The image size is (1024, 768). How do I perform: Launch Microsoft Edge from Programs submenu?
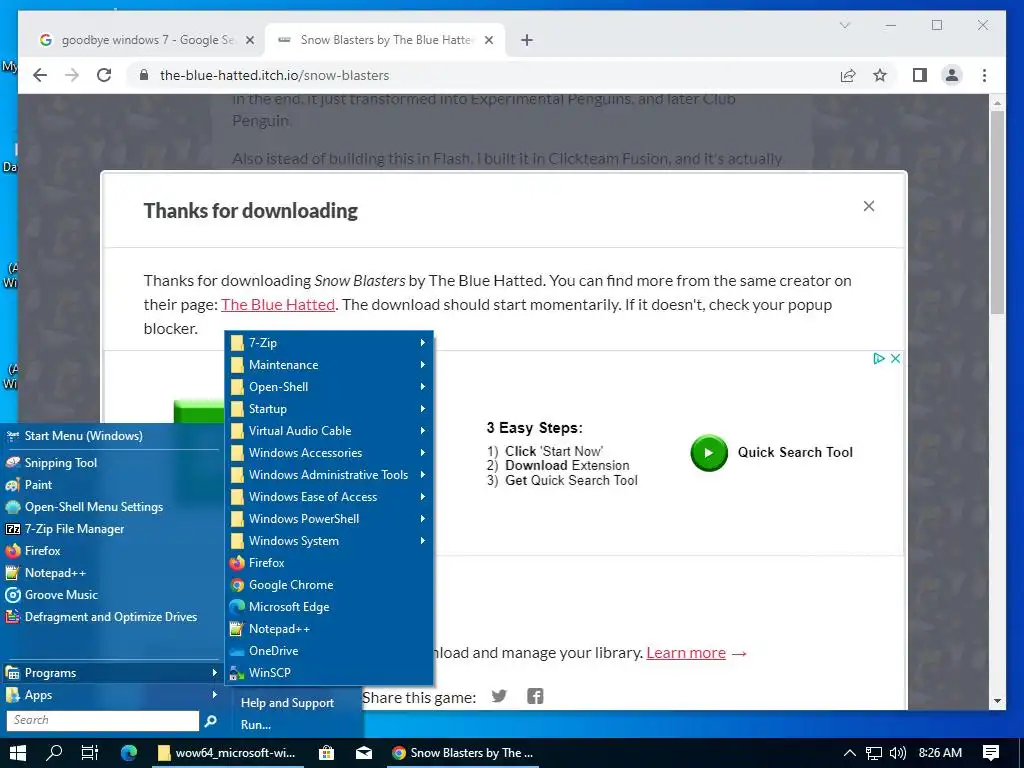click(329, 607)
